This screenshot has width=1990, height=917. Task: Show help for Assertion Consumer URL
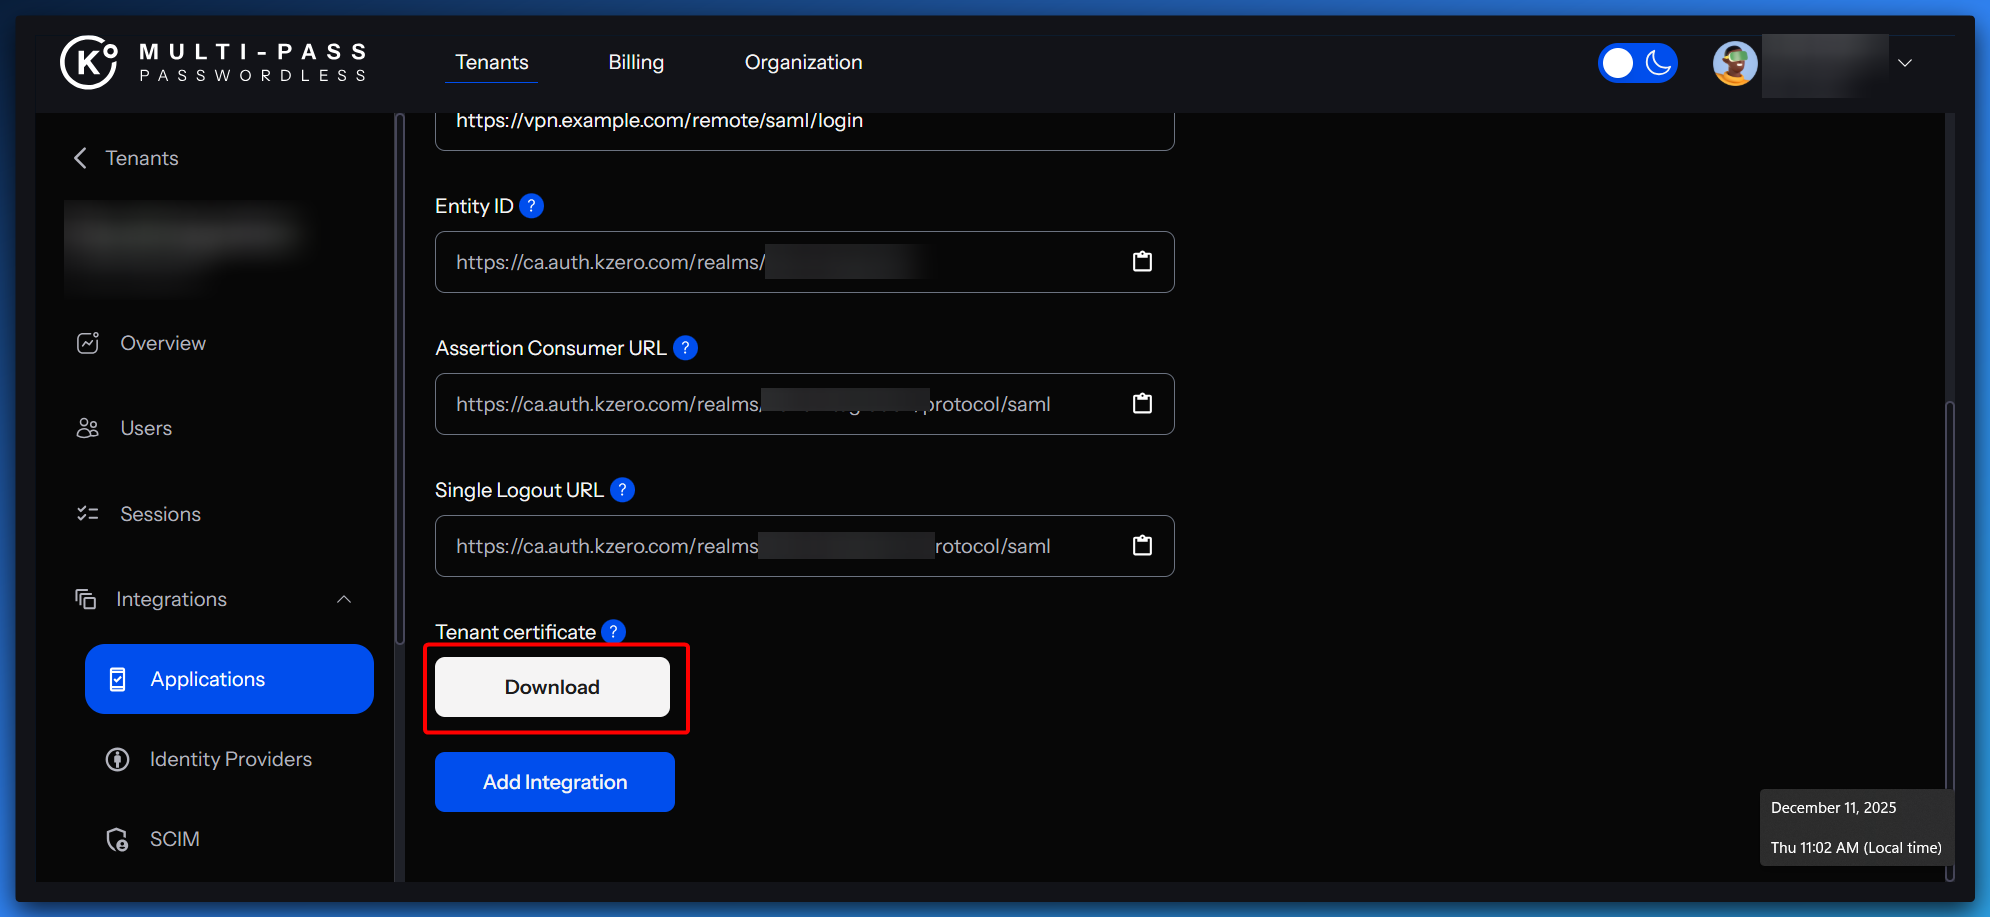pos(685,348)
